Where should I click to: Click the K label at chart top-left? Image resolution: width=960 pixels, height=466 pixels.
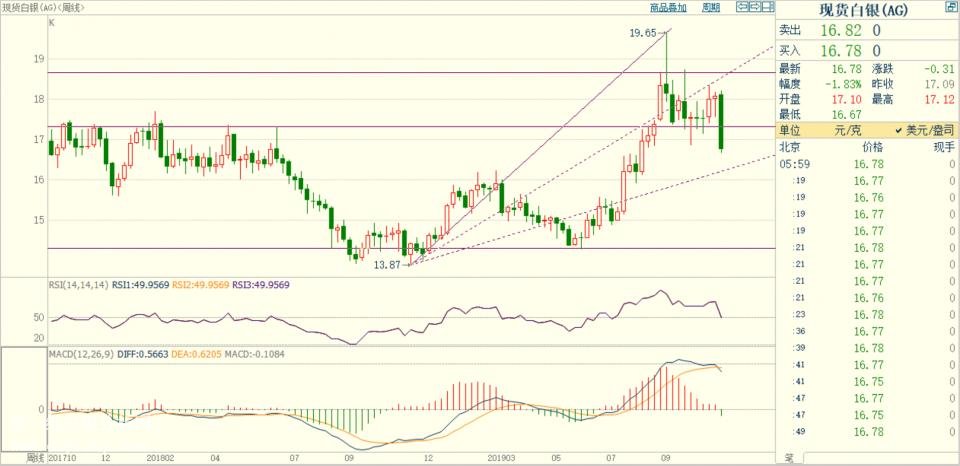point(51,22)
